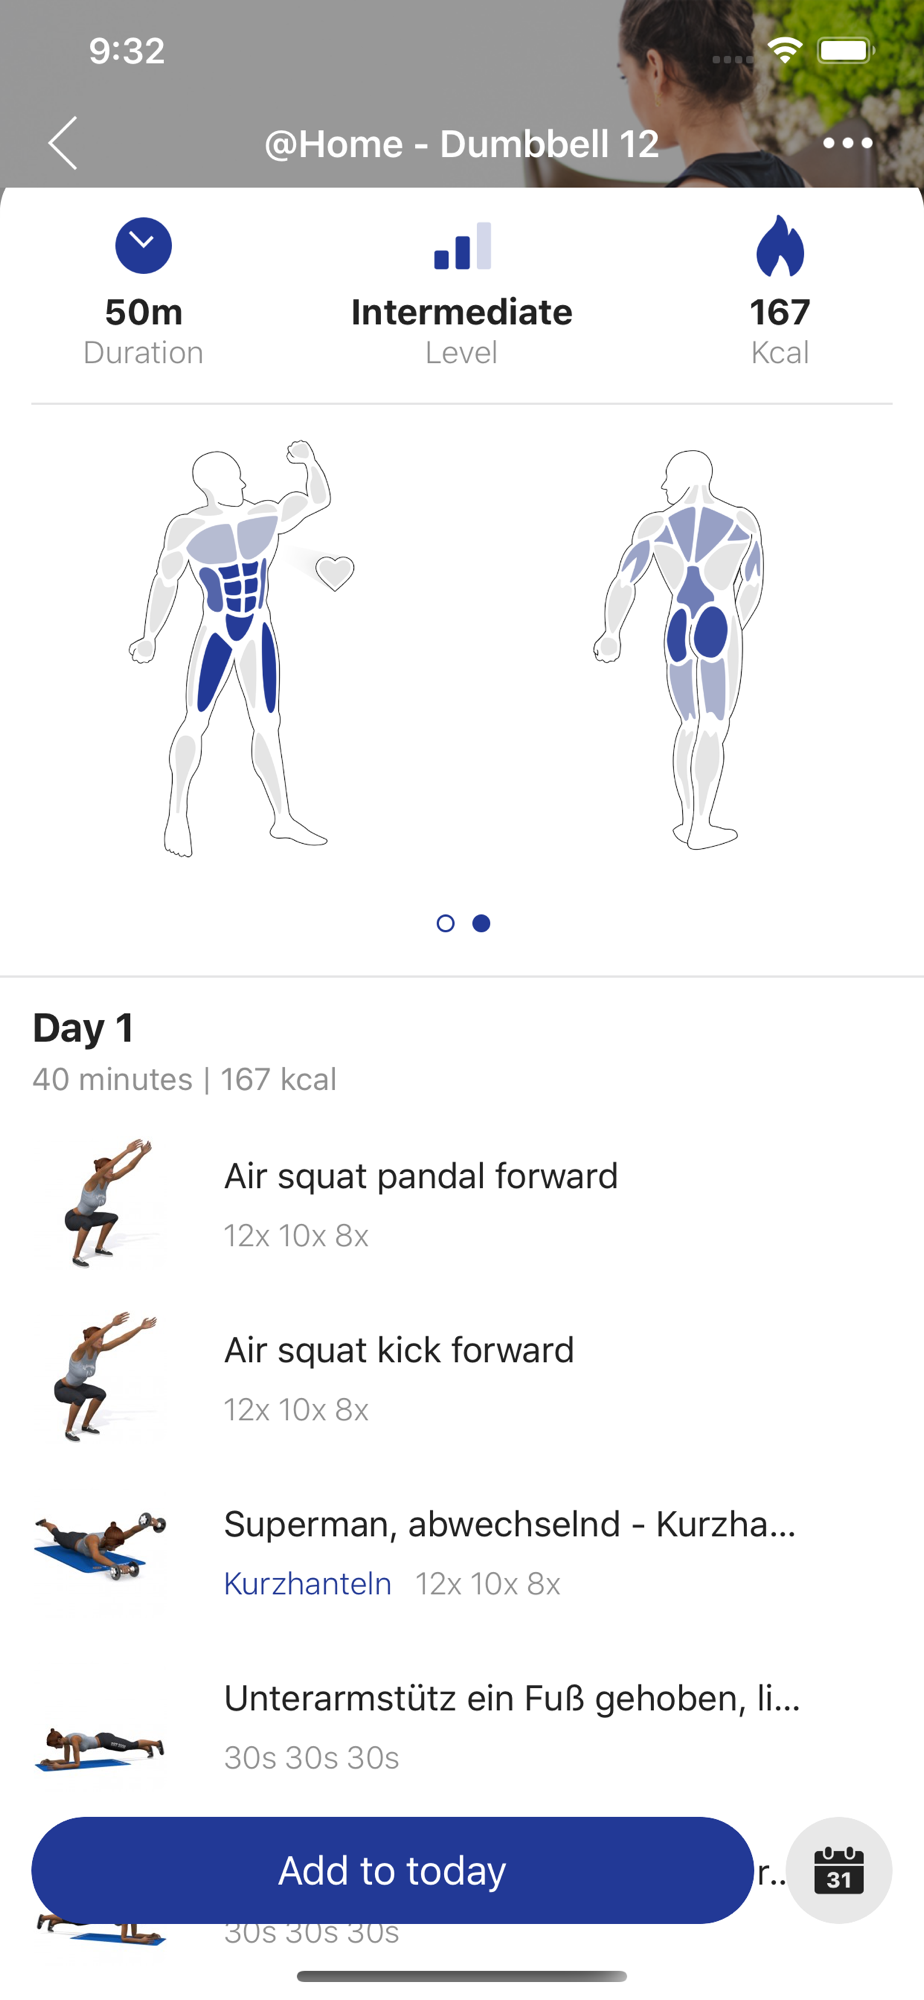Open Unterarmstütz ein Fuß gehoben exercise
Viewport: 924px width, 2000px height.
click(462, 1726)
